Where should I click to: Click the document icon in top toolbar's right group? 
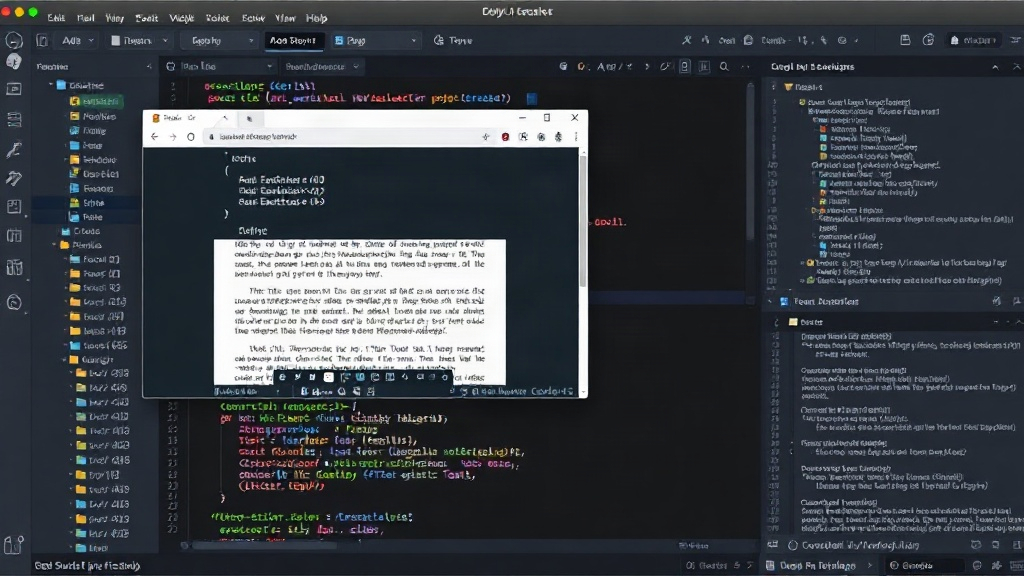pos(748,40)
